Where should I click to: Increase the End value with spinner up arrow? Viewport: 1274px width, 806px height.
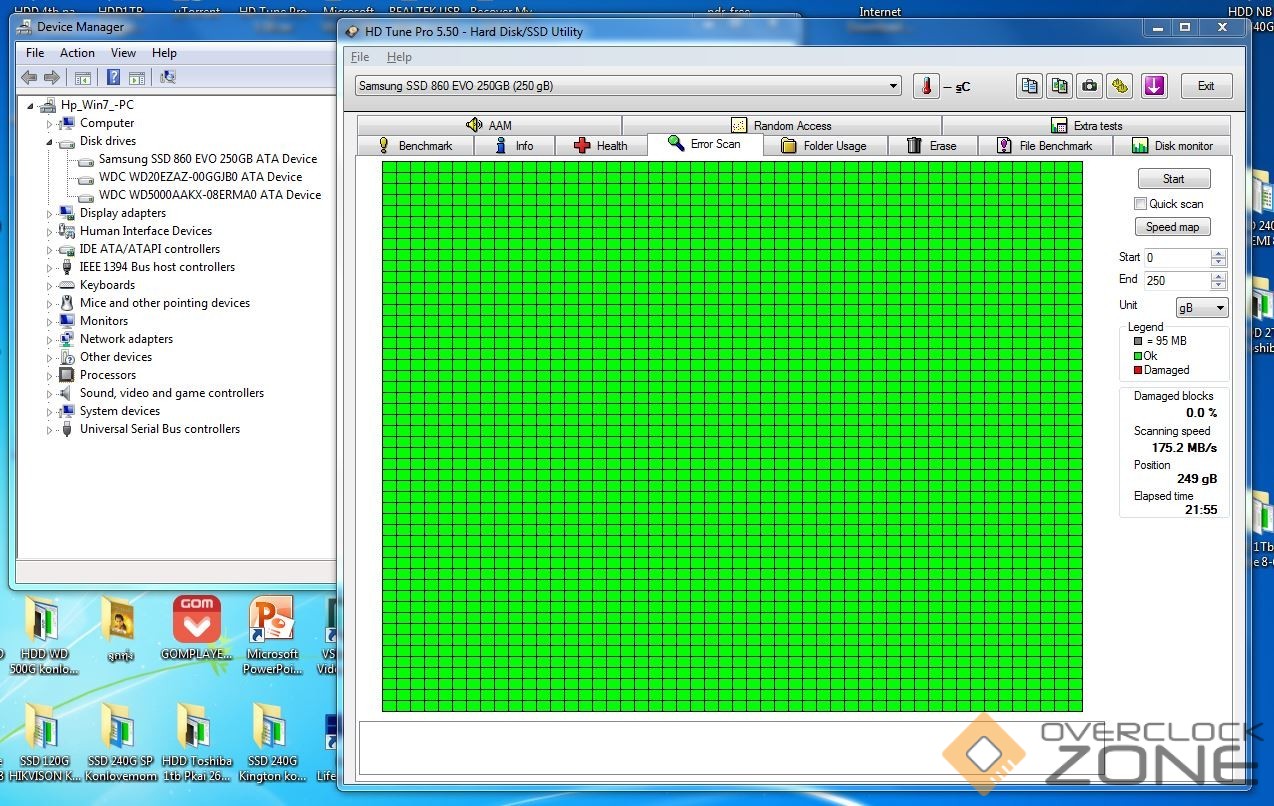(1217, 276)
